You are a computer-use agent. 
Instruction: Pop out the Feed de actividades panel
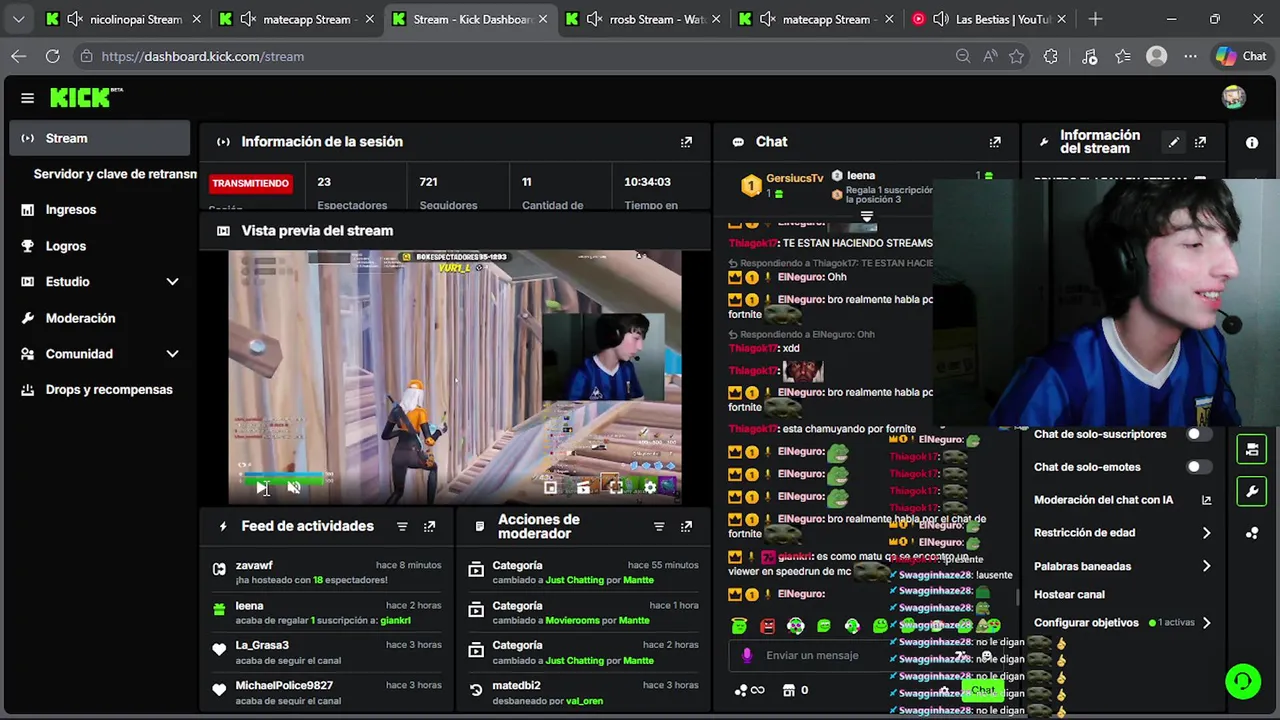[x=429, y=526]
